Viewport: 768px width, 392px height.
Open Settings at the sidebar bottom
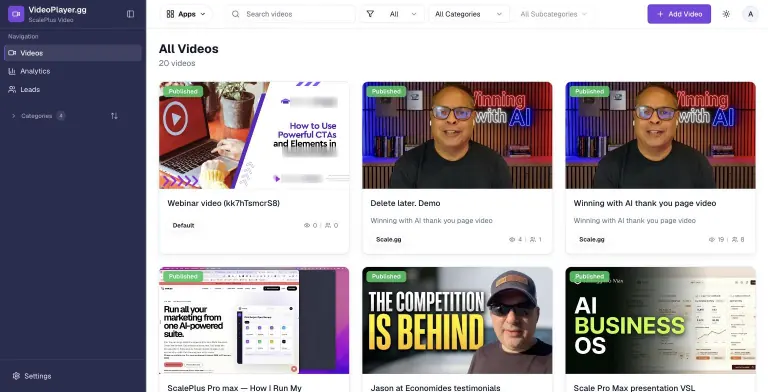(x=72, y=376)
